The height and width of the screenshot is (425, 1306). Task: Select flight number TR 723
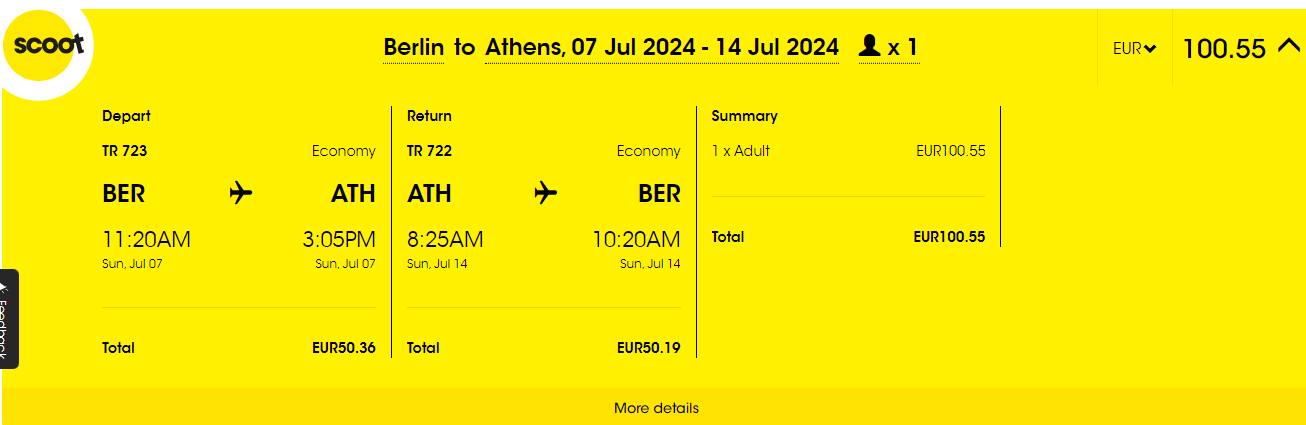click(x=125, y=151)
